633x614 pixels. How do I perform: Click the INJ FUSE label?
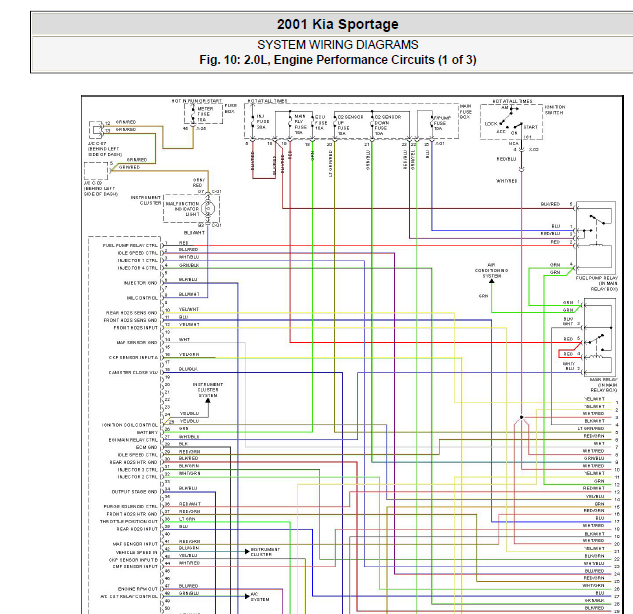[262, 122]
